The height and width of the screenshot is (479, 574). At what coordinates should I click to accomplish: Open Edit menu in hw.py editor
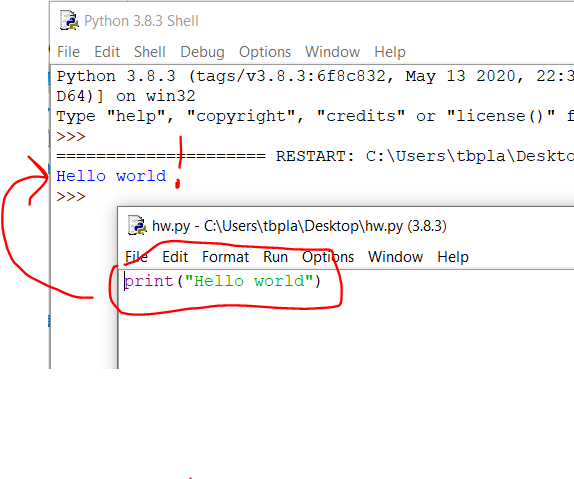pos(175,257)
